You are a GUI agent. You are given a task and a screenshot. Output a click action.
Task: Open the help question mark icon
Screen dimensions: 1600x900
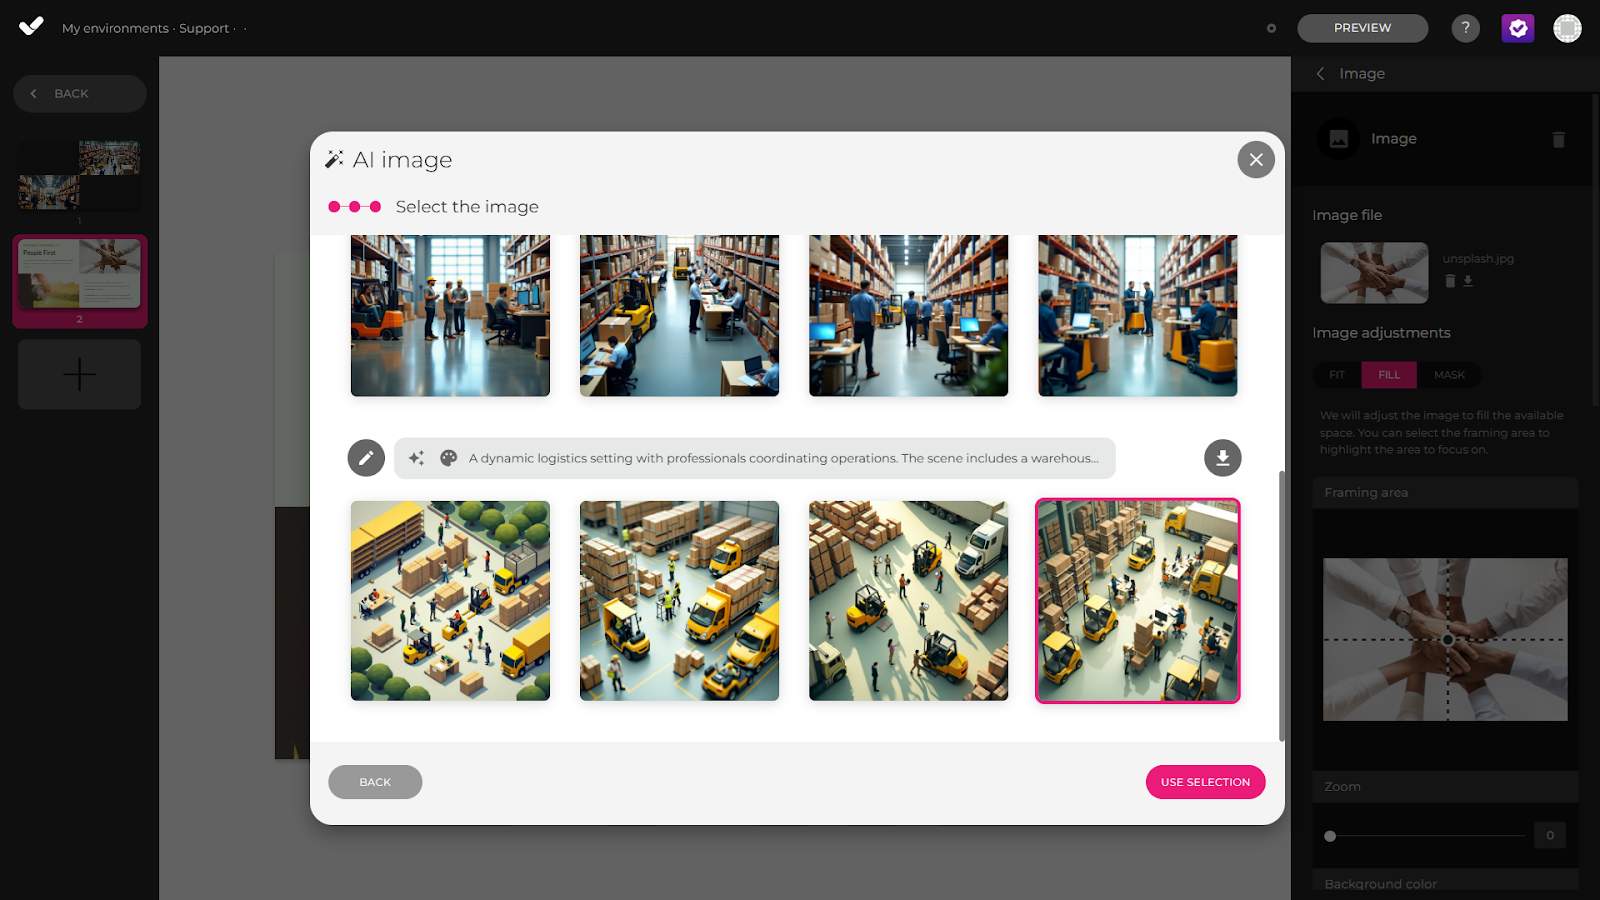click(x=1465, y=28)
